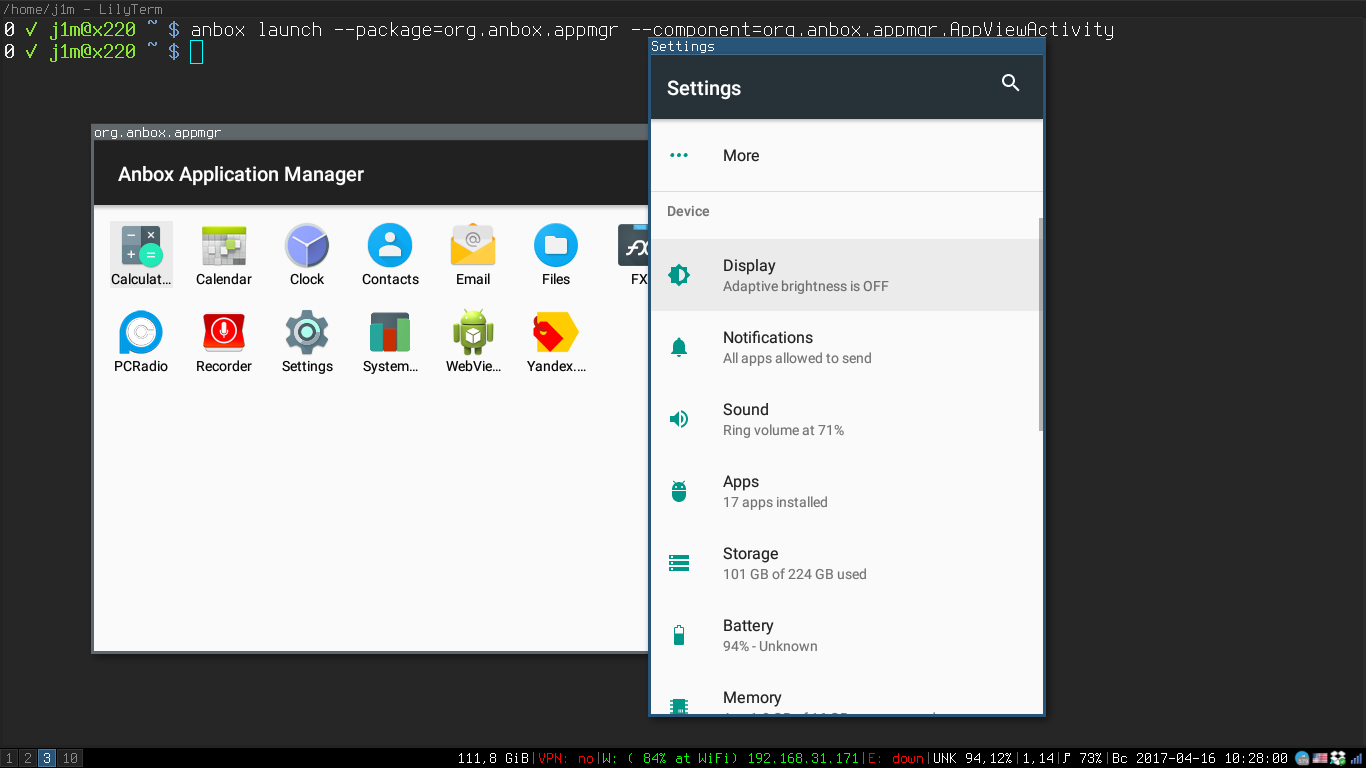Viewport: 1366px width, 768px height.
Task: Switch to workspace 1
Action: pos(9,758)
